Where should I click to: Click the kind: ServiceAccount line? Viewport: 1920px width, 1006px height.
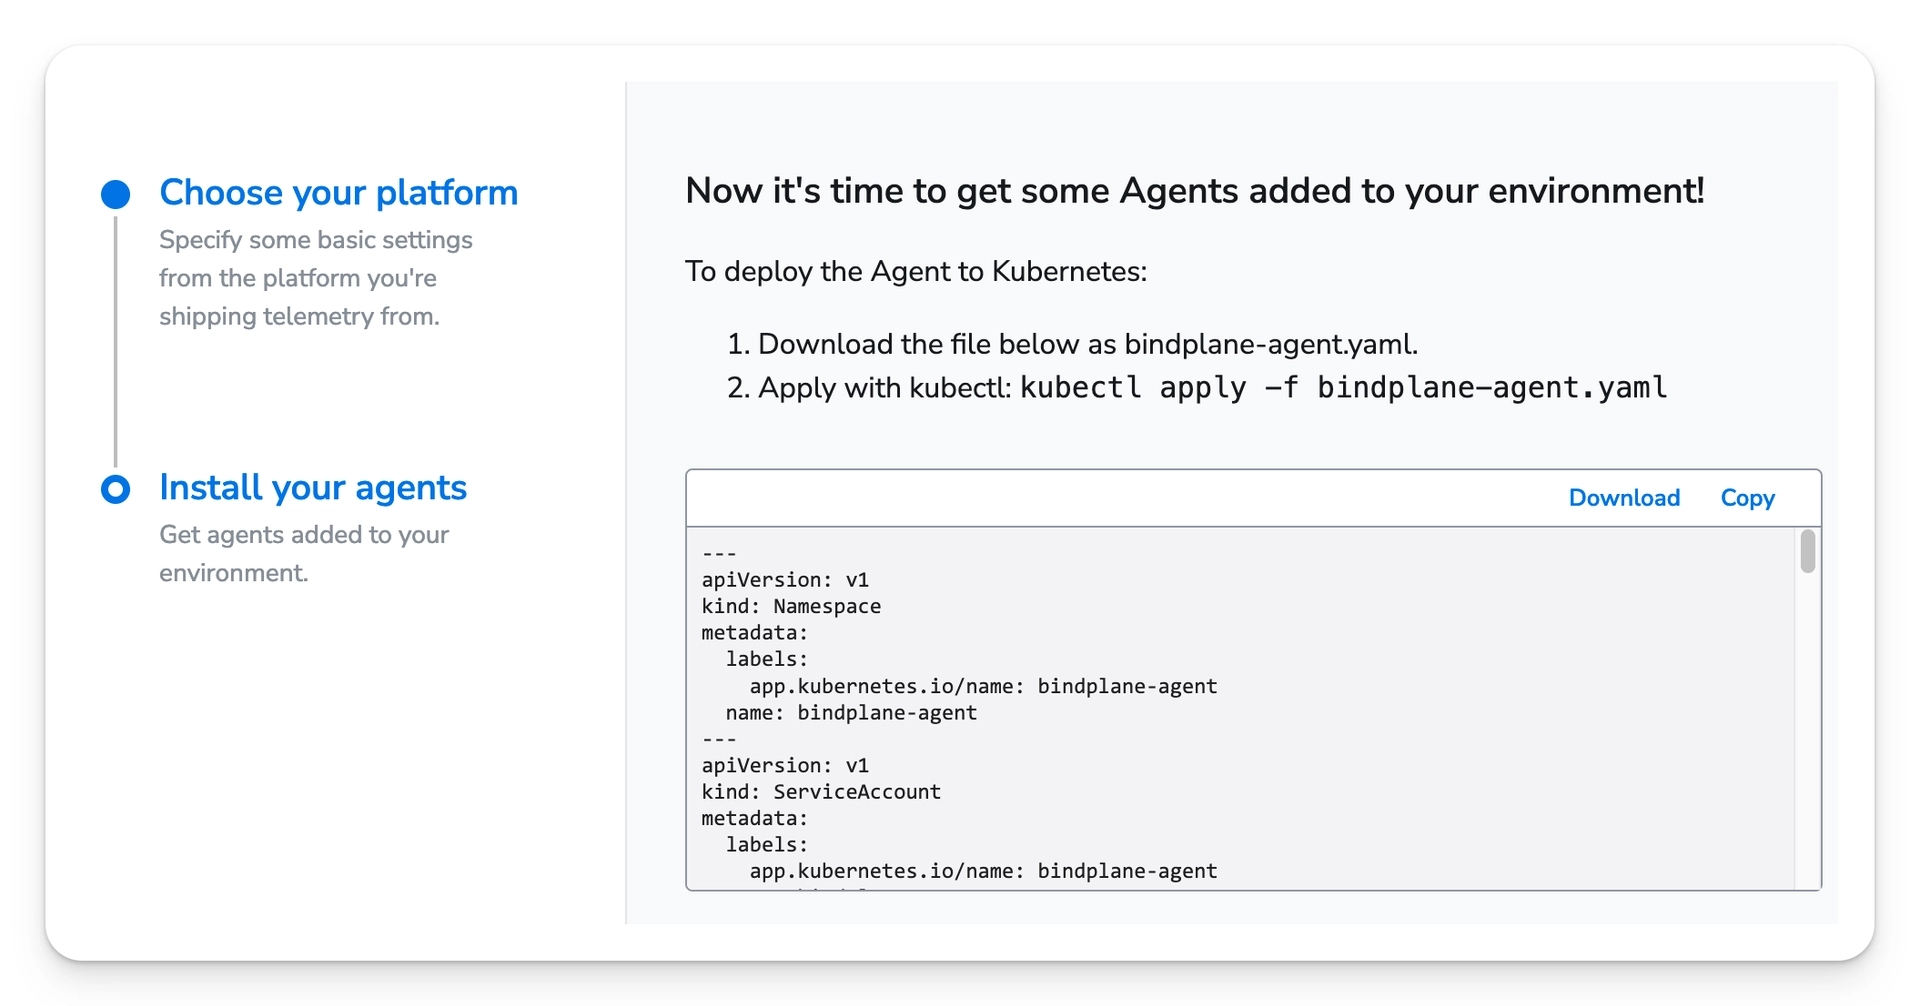(x=820, y=791)
